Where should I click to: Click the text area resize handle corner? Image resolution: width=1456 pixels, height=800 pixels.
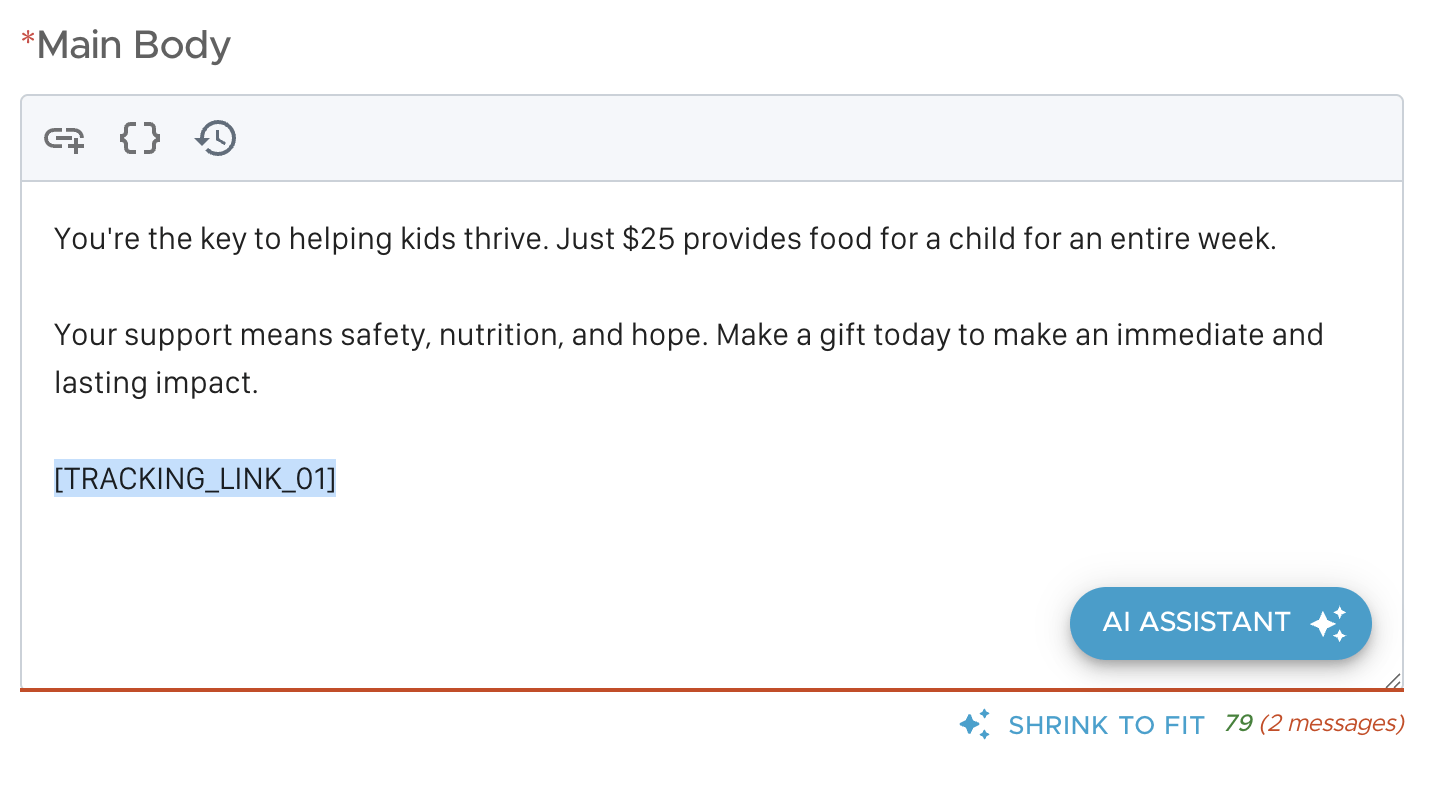[x=1393, y=681]
